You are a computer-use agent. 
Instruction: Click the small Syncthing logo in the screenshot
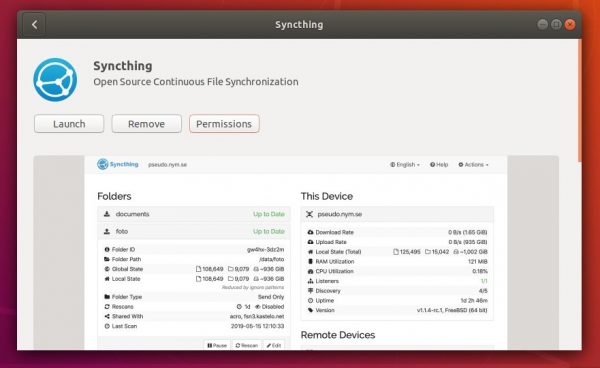tap(102, 164)
